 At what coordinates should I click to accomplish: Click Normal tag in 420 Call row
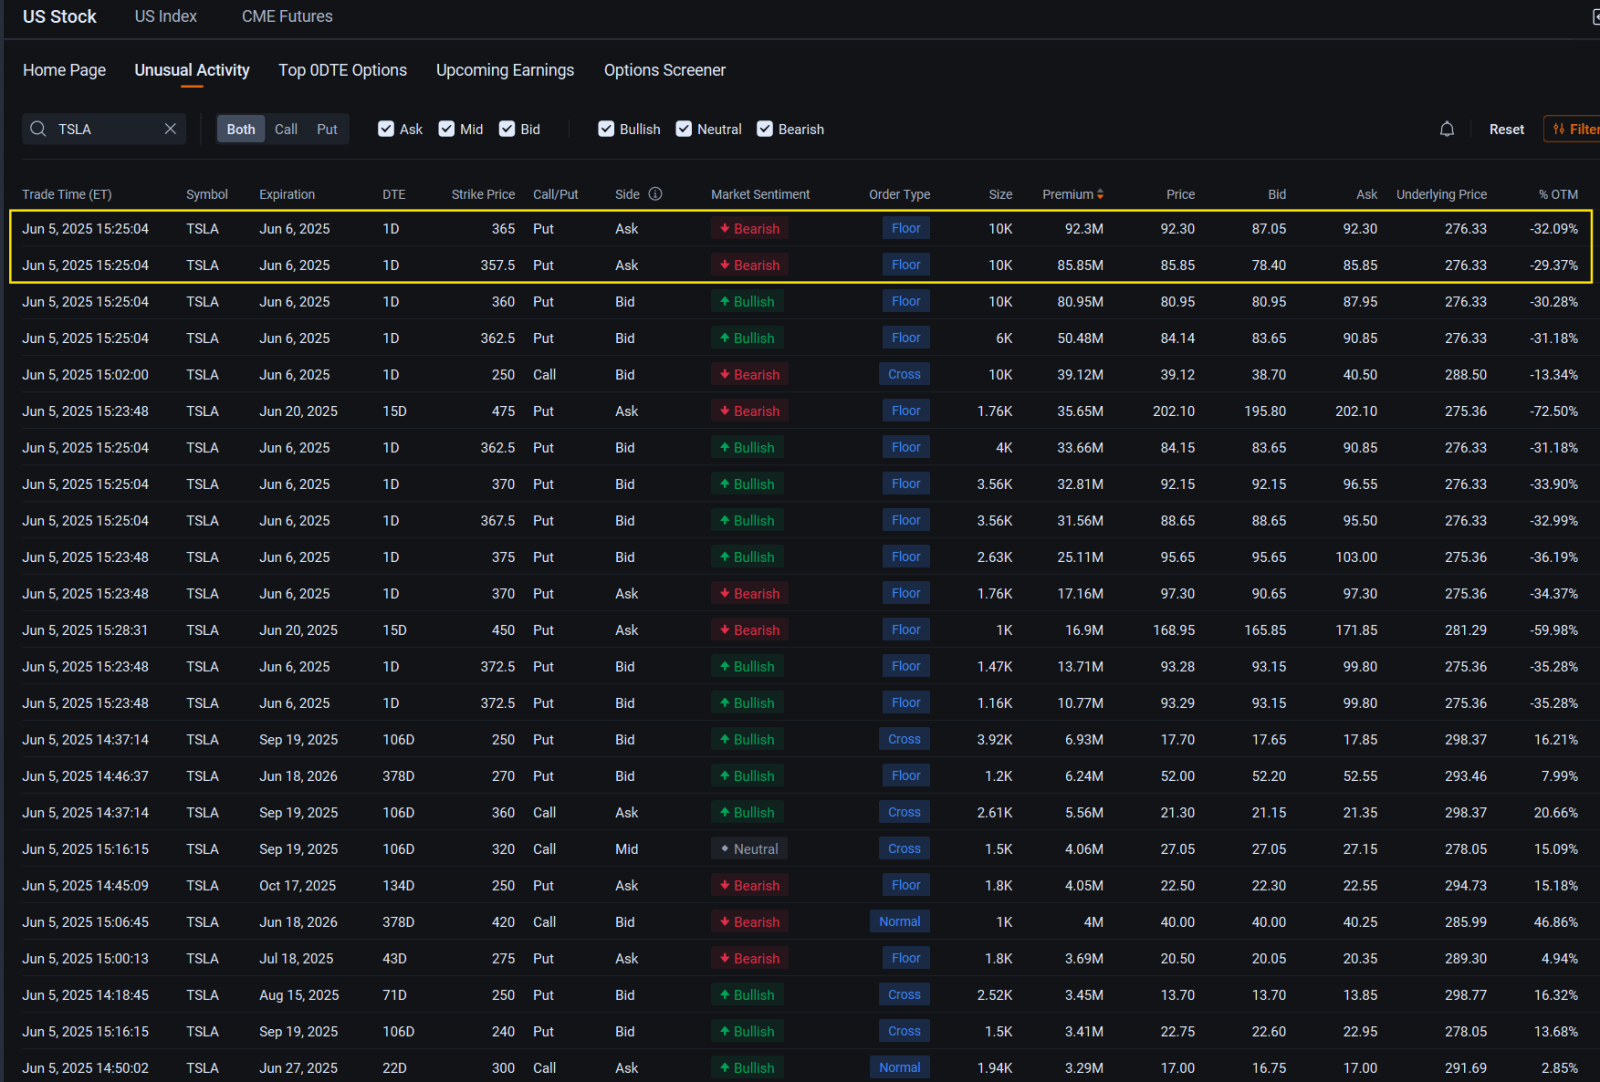900,921
